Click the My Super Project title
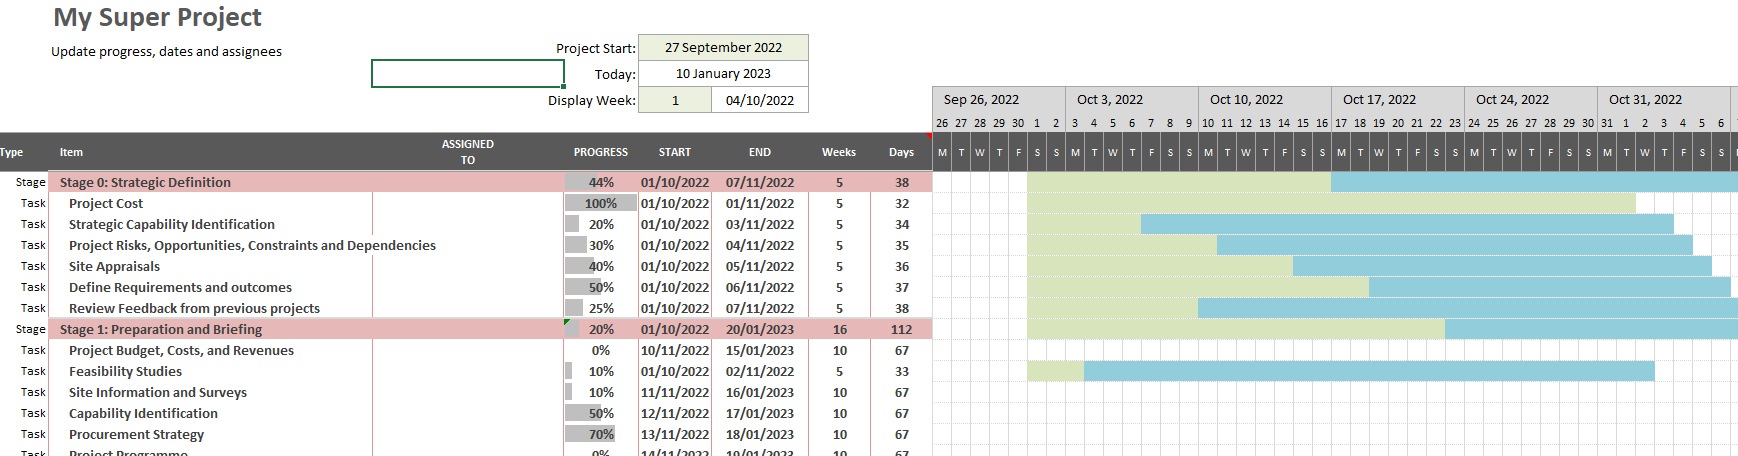 tap(157, 18)
